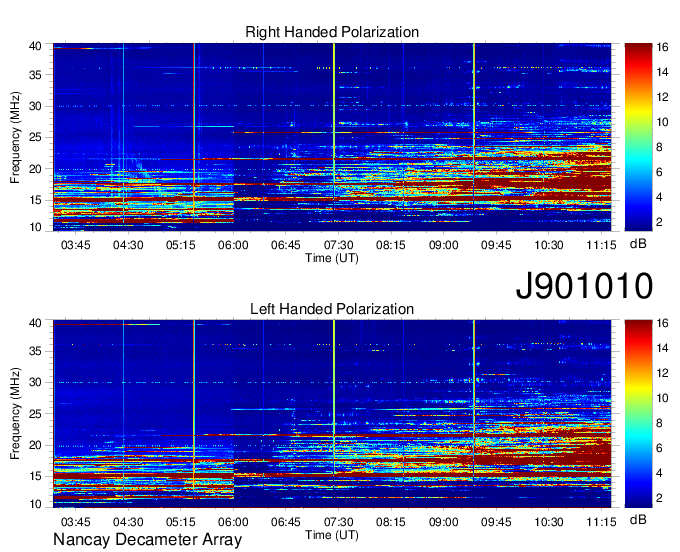Click the 06:45 tick under Left Handed plot

(286, 522)
